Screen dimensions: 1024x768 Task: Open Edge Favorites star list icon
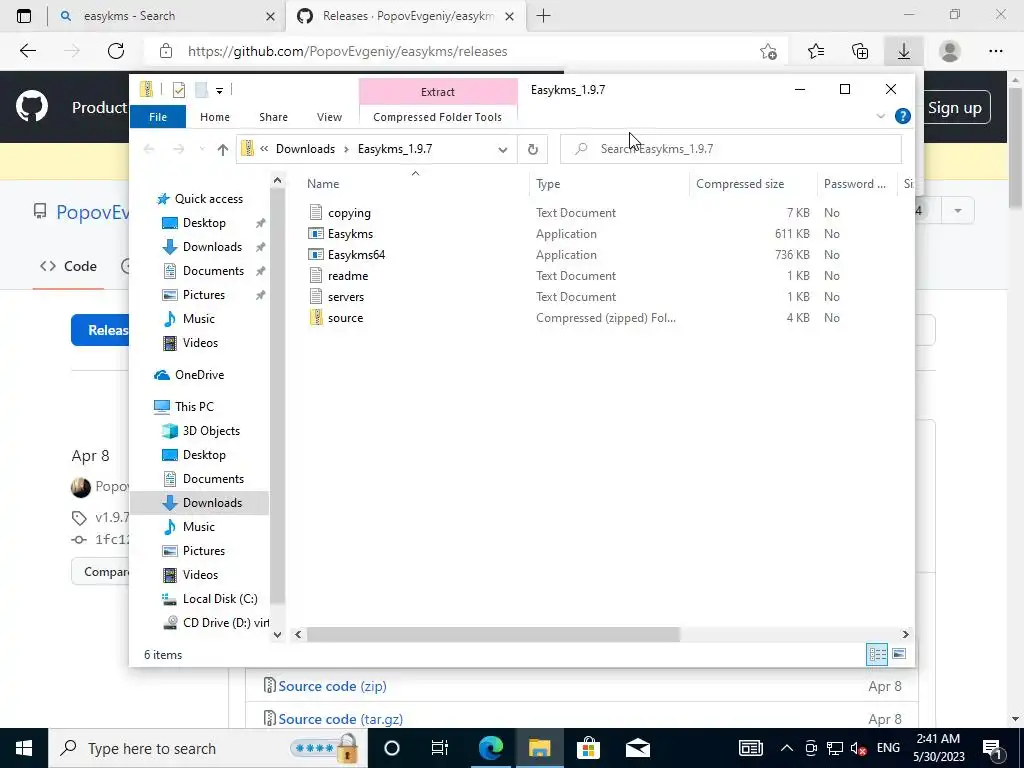816,51
